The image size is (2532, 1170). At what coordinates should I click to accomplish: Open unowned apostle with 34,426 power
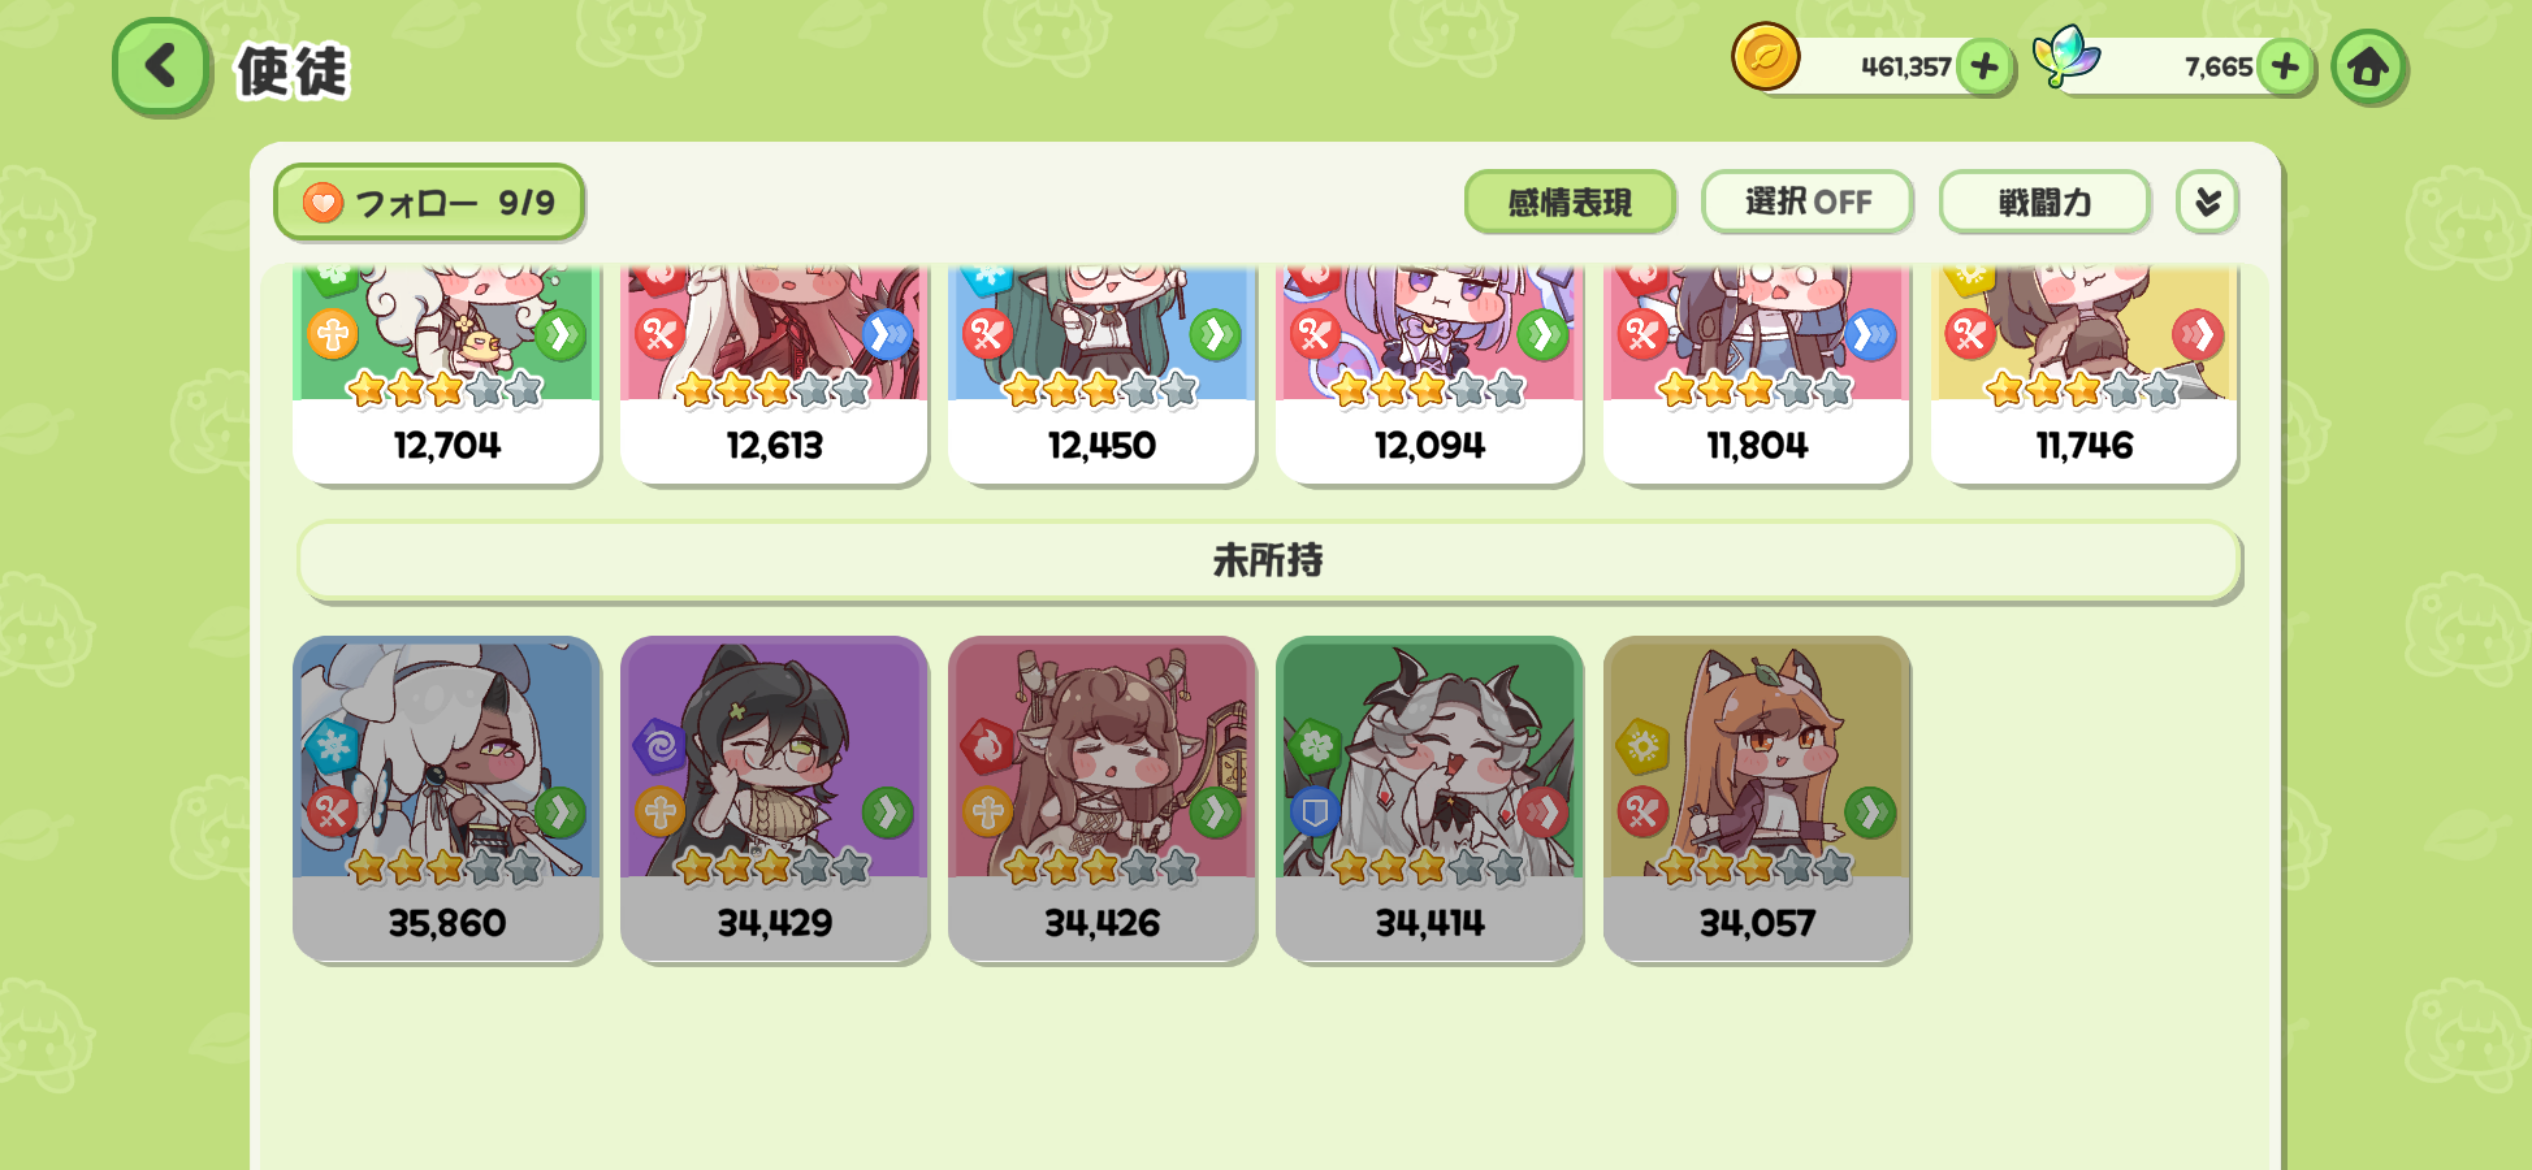tap(1101, 799)
